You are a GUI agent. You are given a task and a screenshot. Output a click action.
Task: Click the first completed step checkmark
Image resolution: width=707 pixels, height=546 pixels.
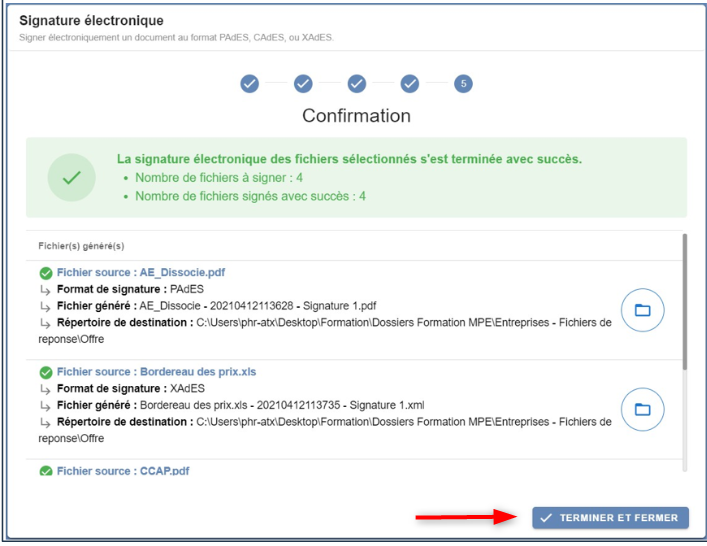point(250,84)
